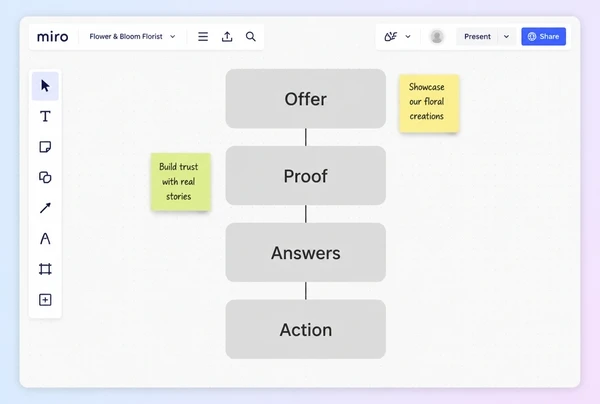Open board search magnifier
The height and width of the screenshot is (404, 600).
pos(251,37)
